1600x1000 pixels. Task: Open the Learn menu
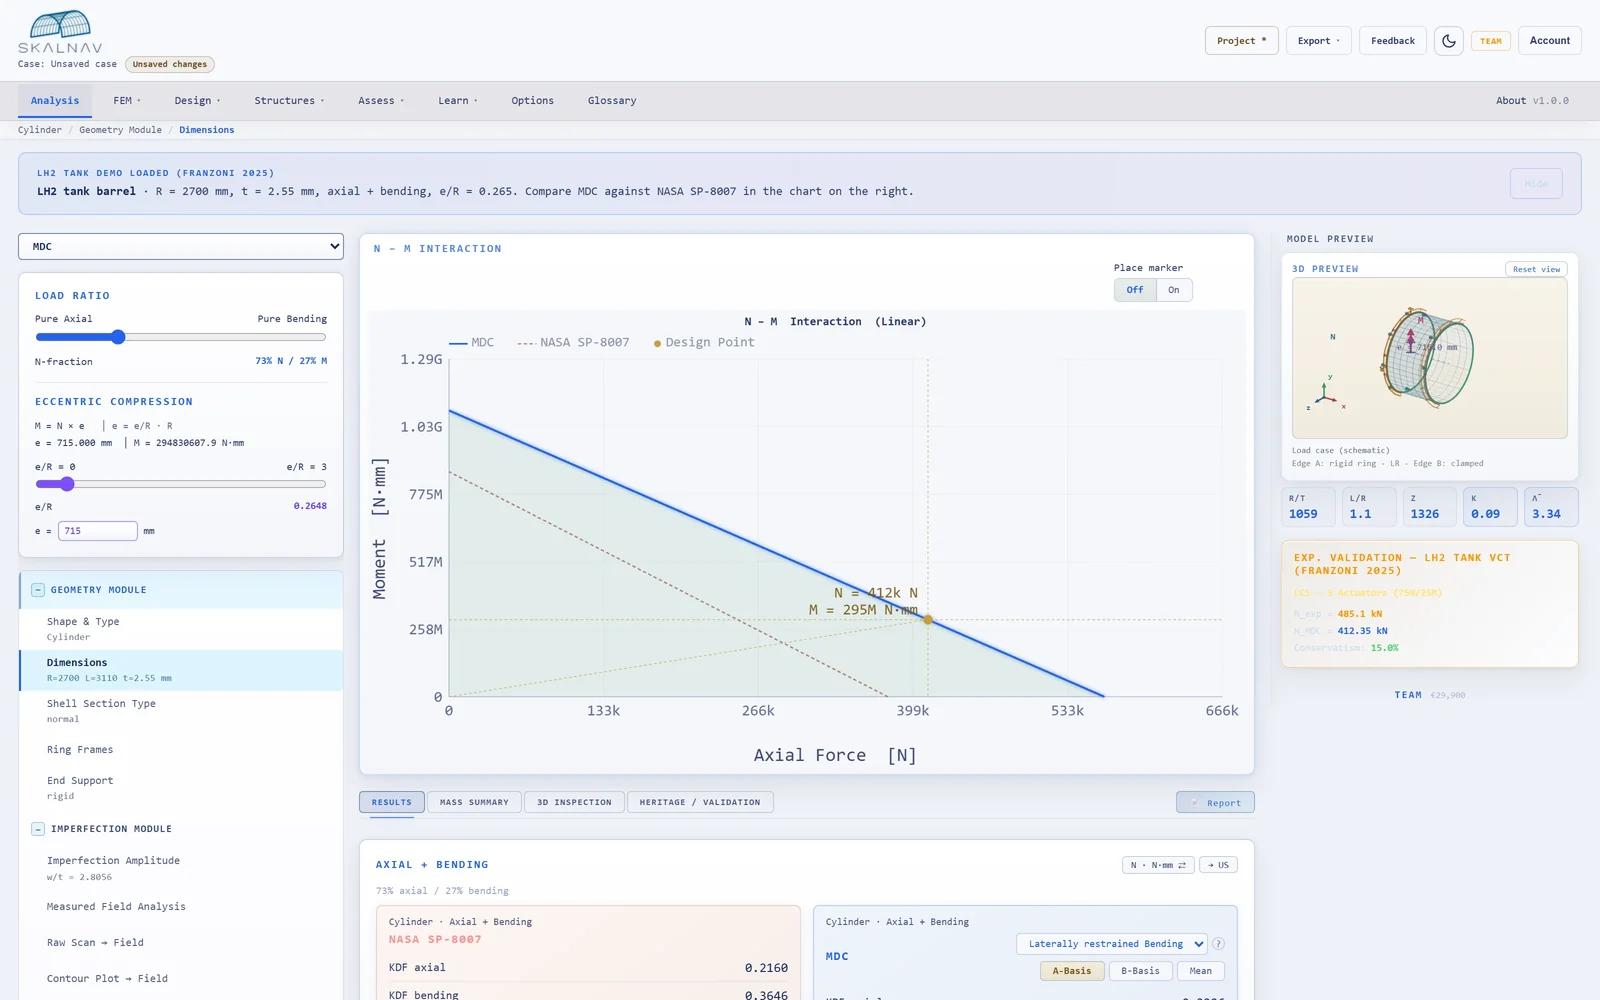tap(458, 101)
